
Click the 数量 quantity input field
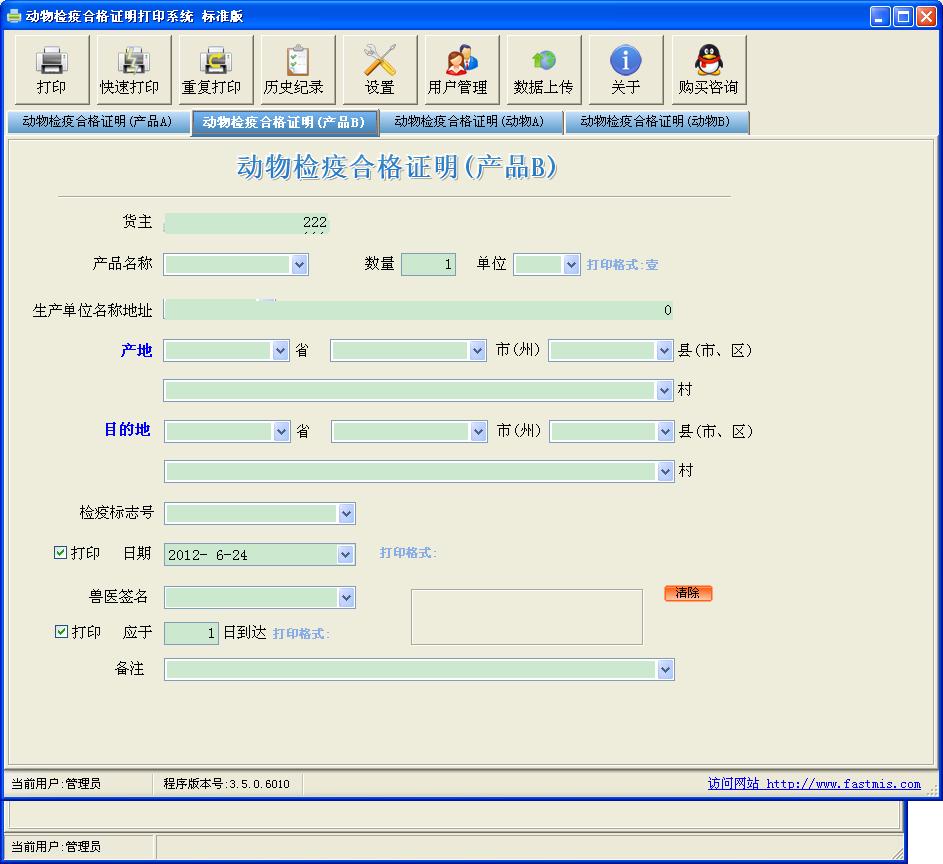click(429, 264)
